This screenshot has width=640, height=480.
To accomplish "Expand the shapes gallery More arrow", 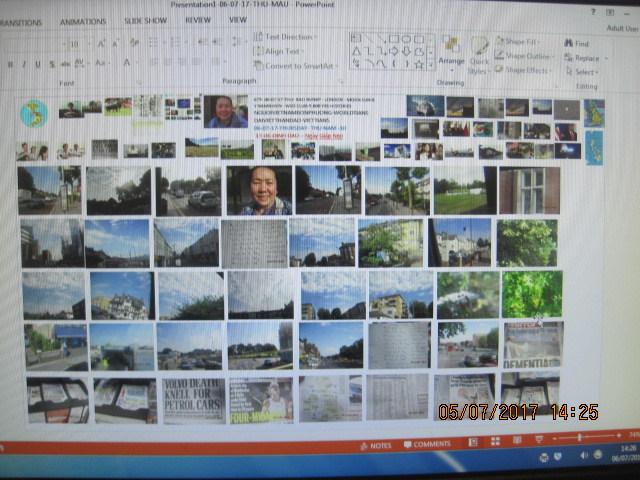I will (x=431, y=64).
